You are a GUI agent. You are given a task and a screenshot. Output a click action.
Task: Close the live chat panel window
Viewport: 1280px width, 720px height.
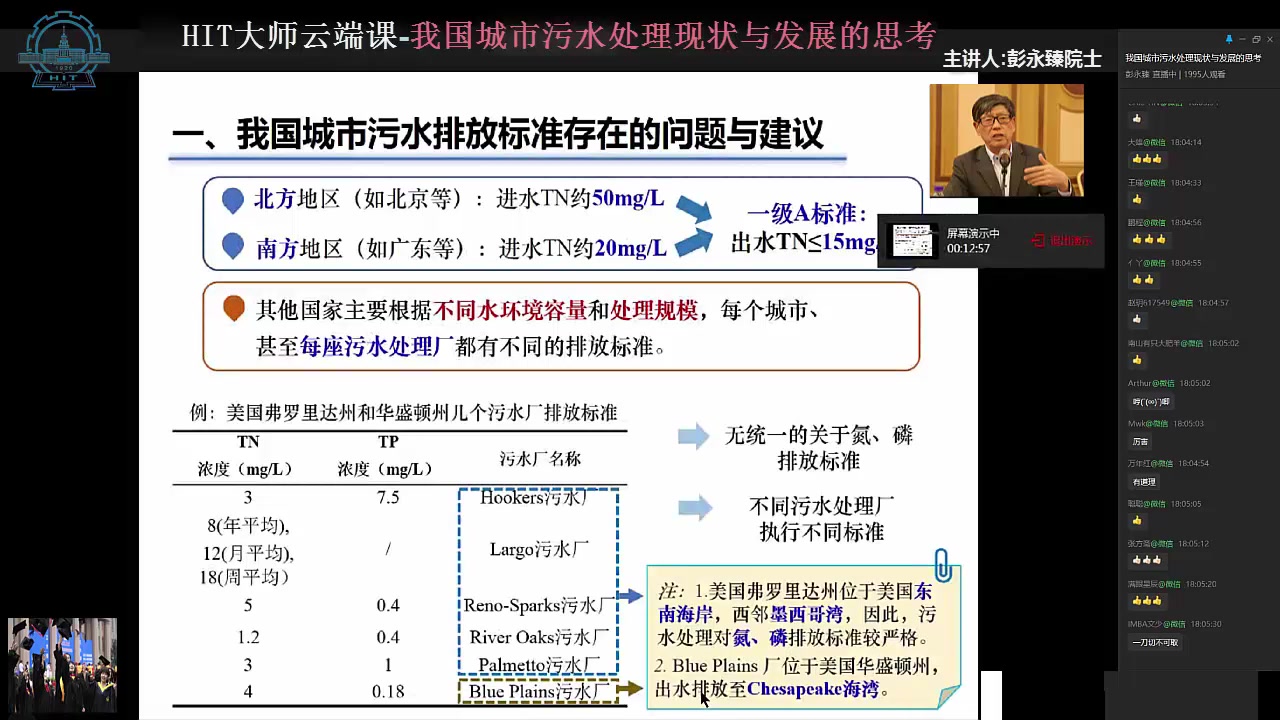(1270, 40)
